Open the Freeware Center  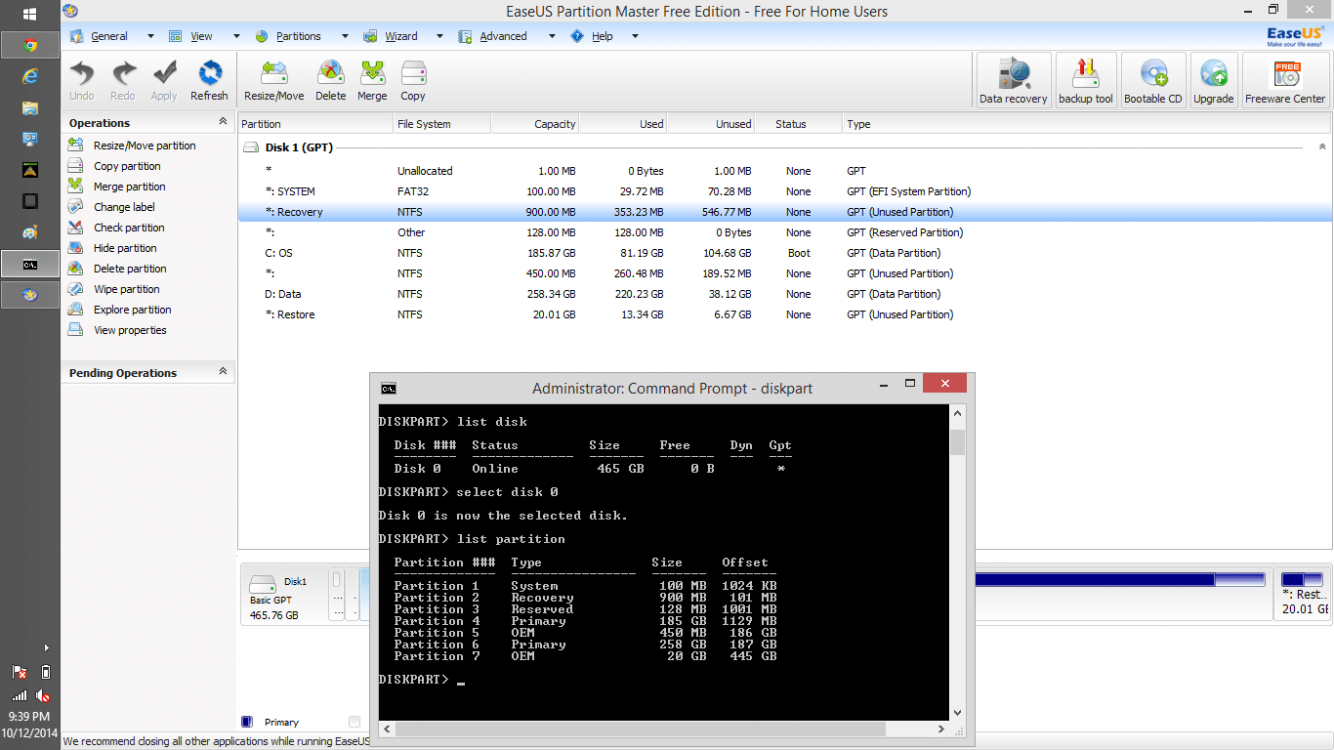pos(1285,80)
